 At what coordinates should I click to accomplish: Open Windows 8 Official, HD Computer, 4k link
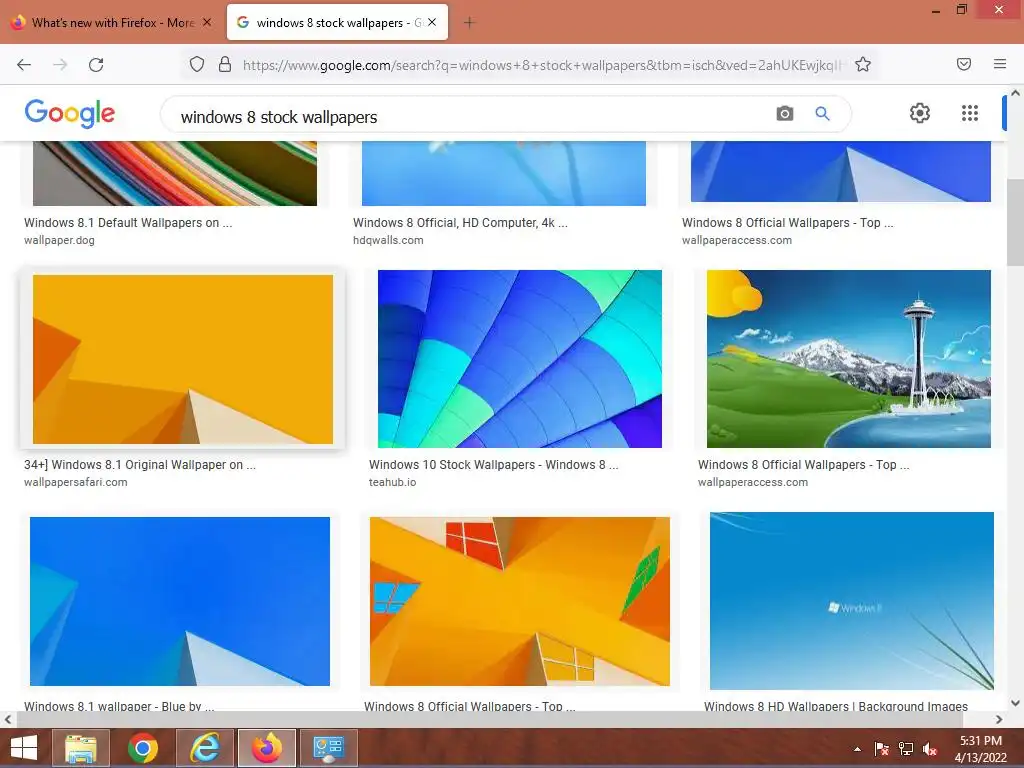(460, 223)
